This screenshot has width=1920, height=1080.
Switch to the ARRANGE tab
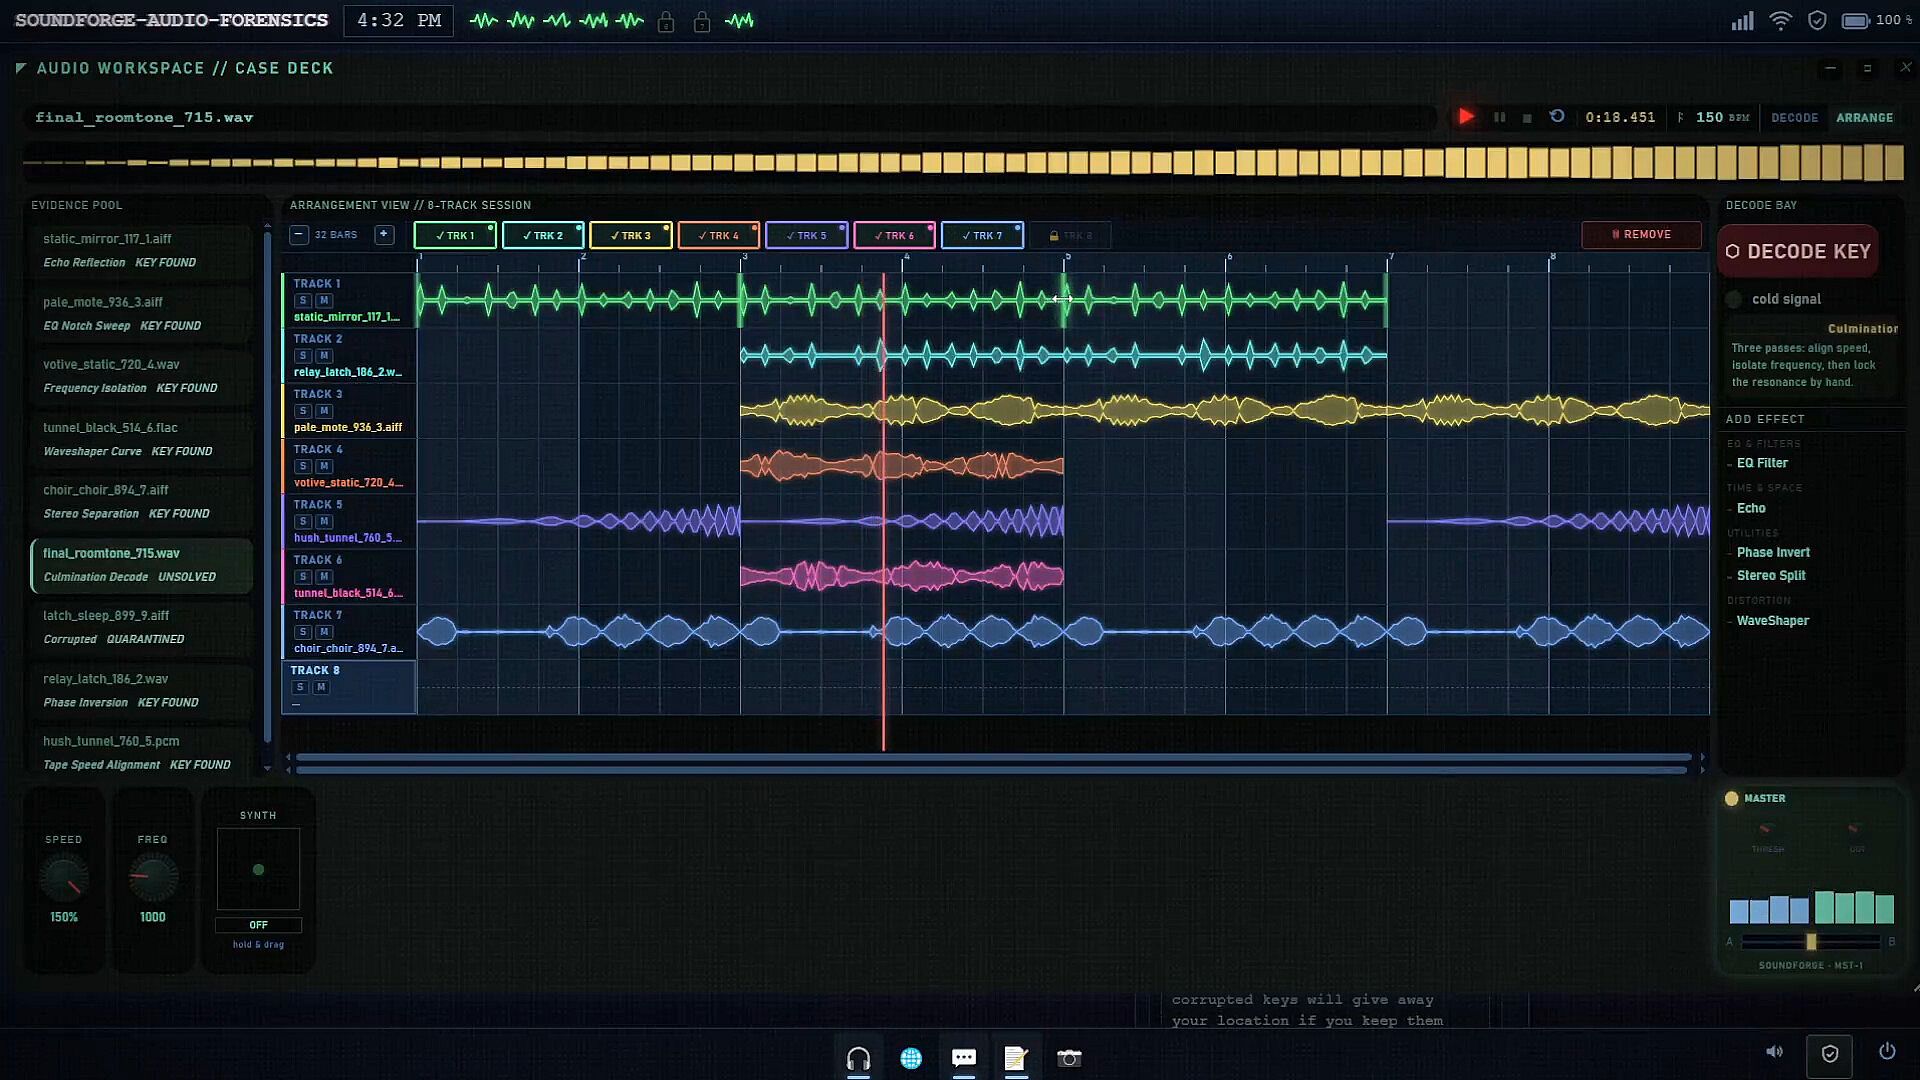click(1864, 118)
